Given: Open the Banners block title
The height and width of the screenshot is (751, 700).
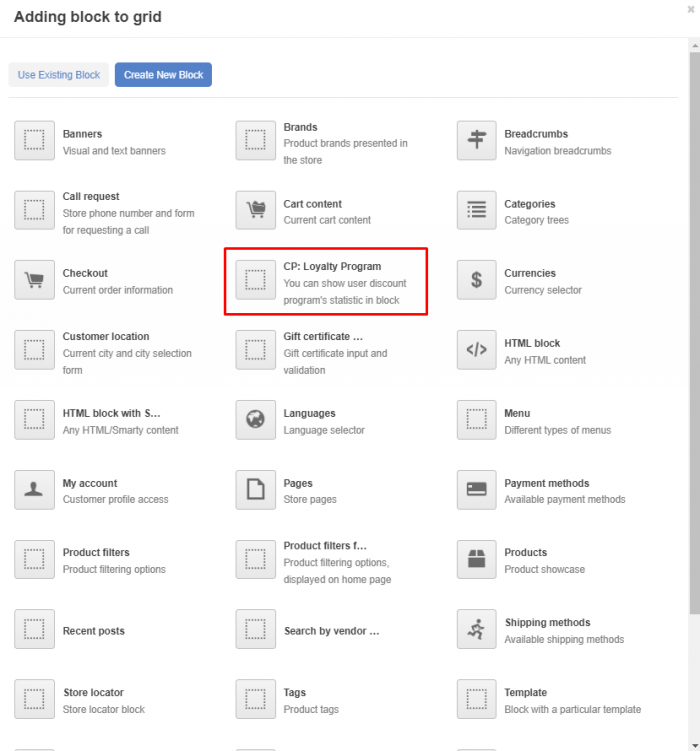Looking at the screenshot, I should pyautogui.click(x=82, y=134).
